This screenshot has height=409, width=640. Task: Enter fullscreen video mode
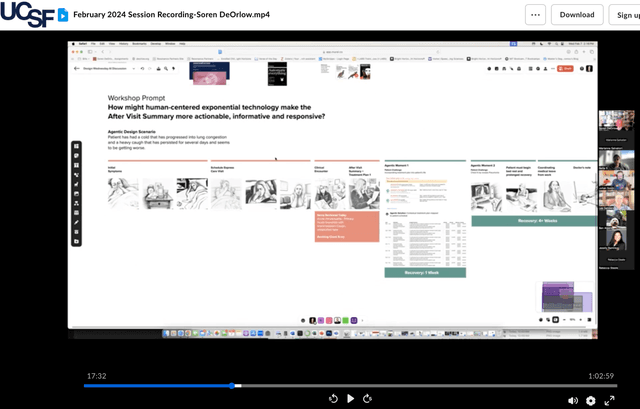coord(609,400)
